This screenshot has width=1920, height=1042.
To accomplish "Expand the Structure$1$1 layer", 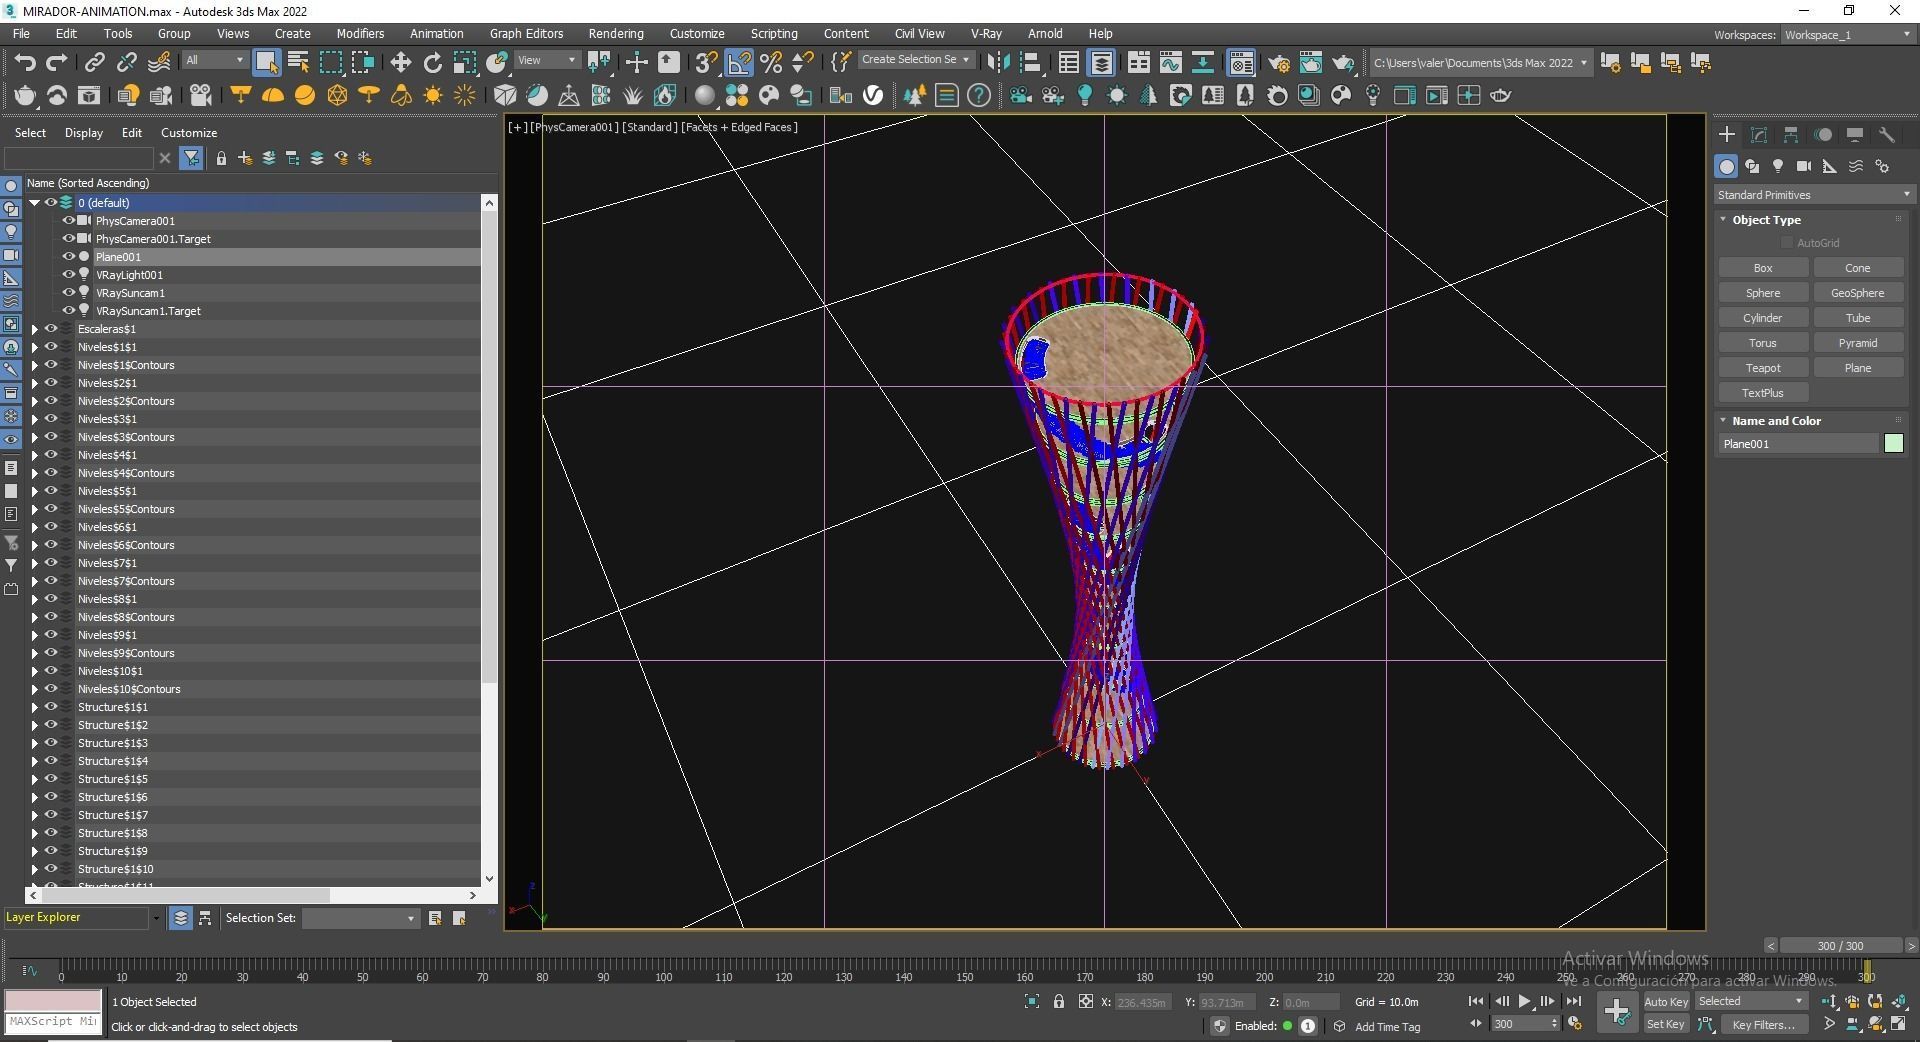I will point(35,707).
